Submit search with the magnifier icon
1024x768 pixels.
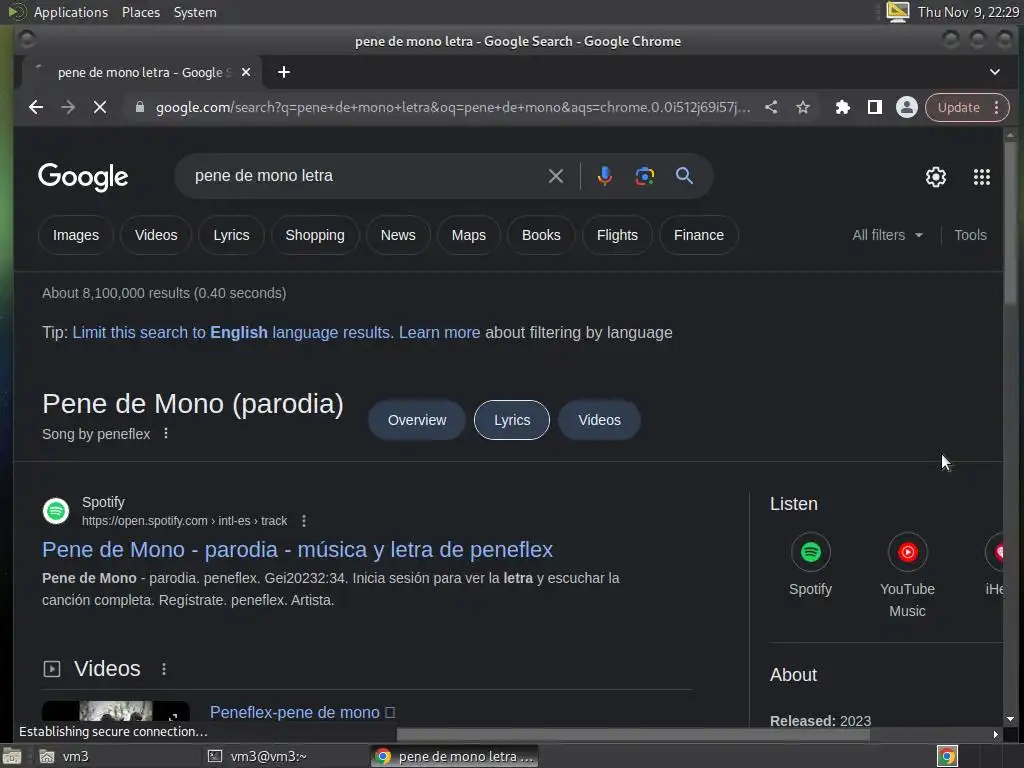coord(684,176)
